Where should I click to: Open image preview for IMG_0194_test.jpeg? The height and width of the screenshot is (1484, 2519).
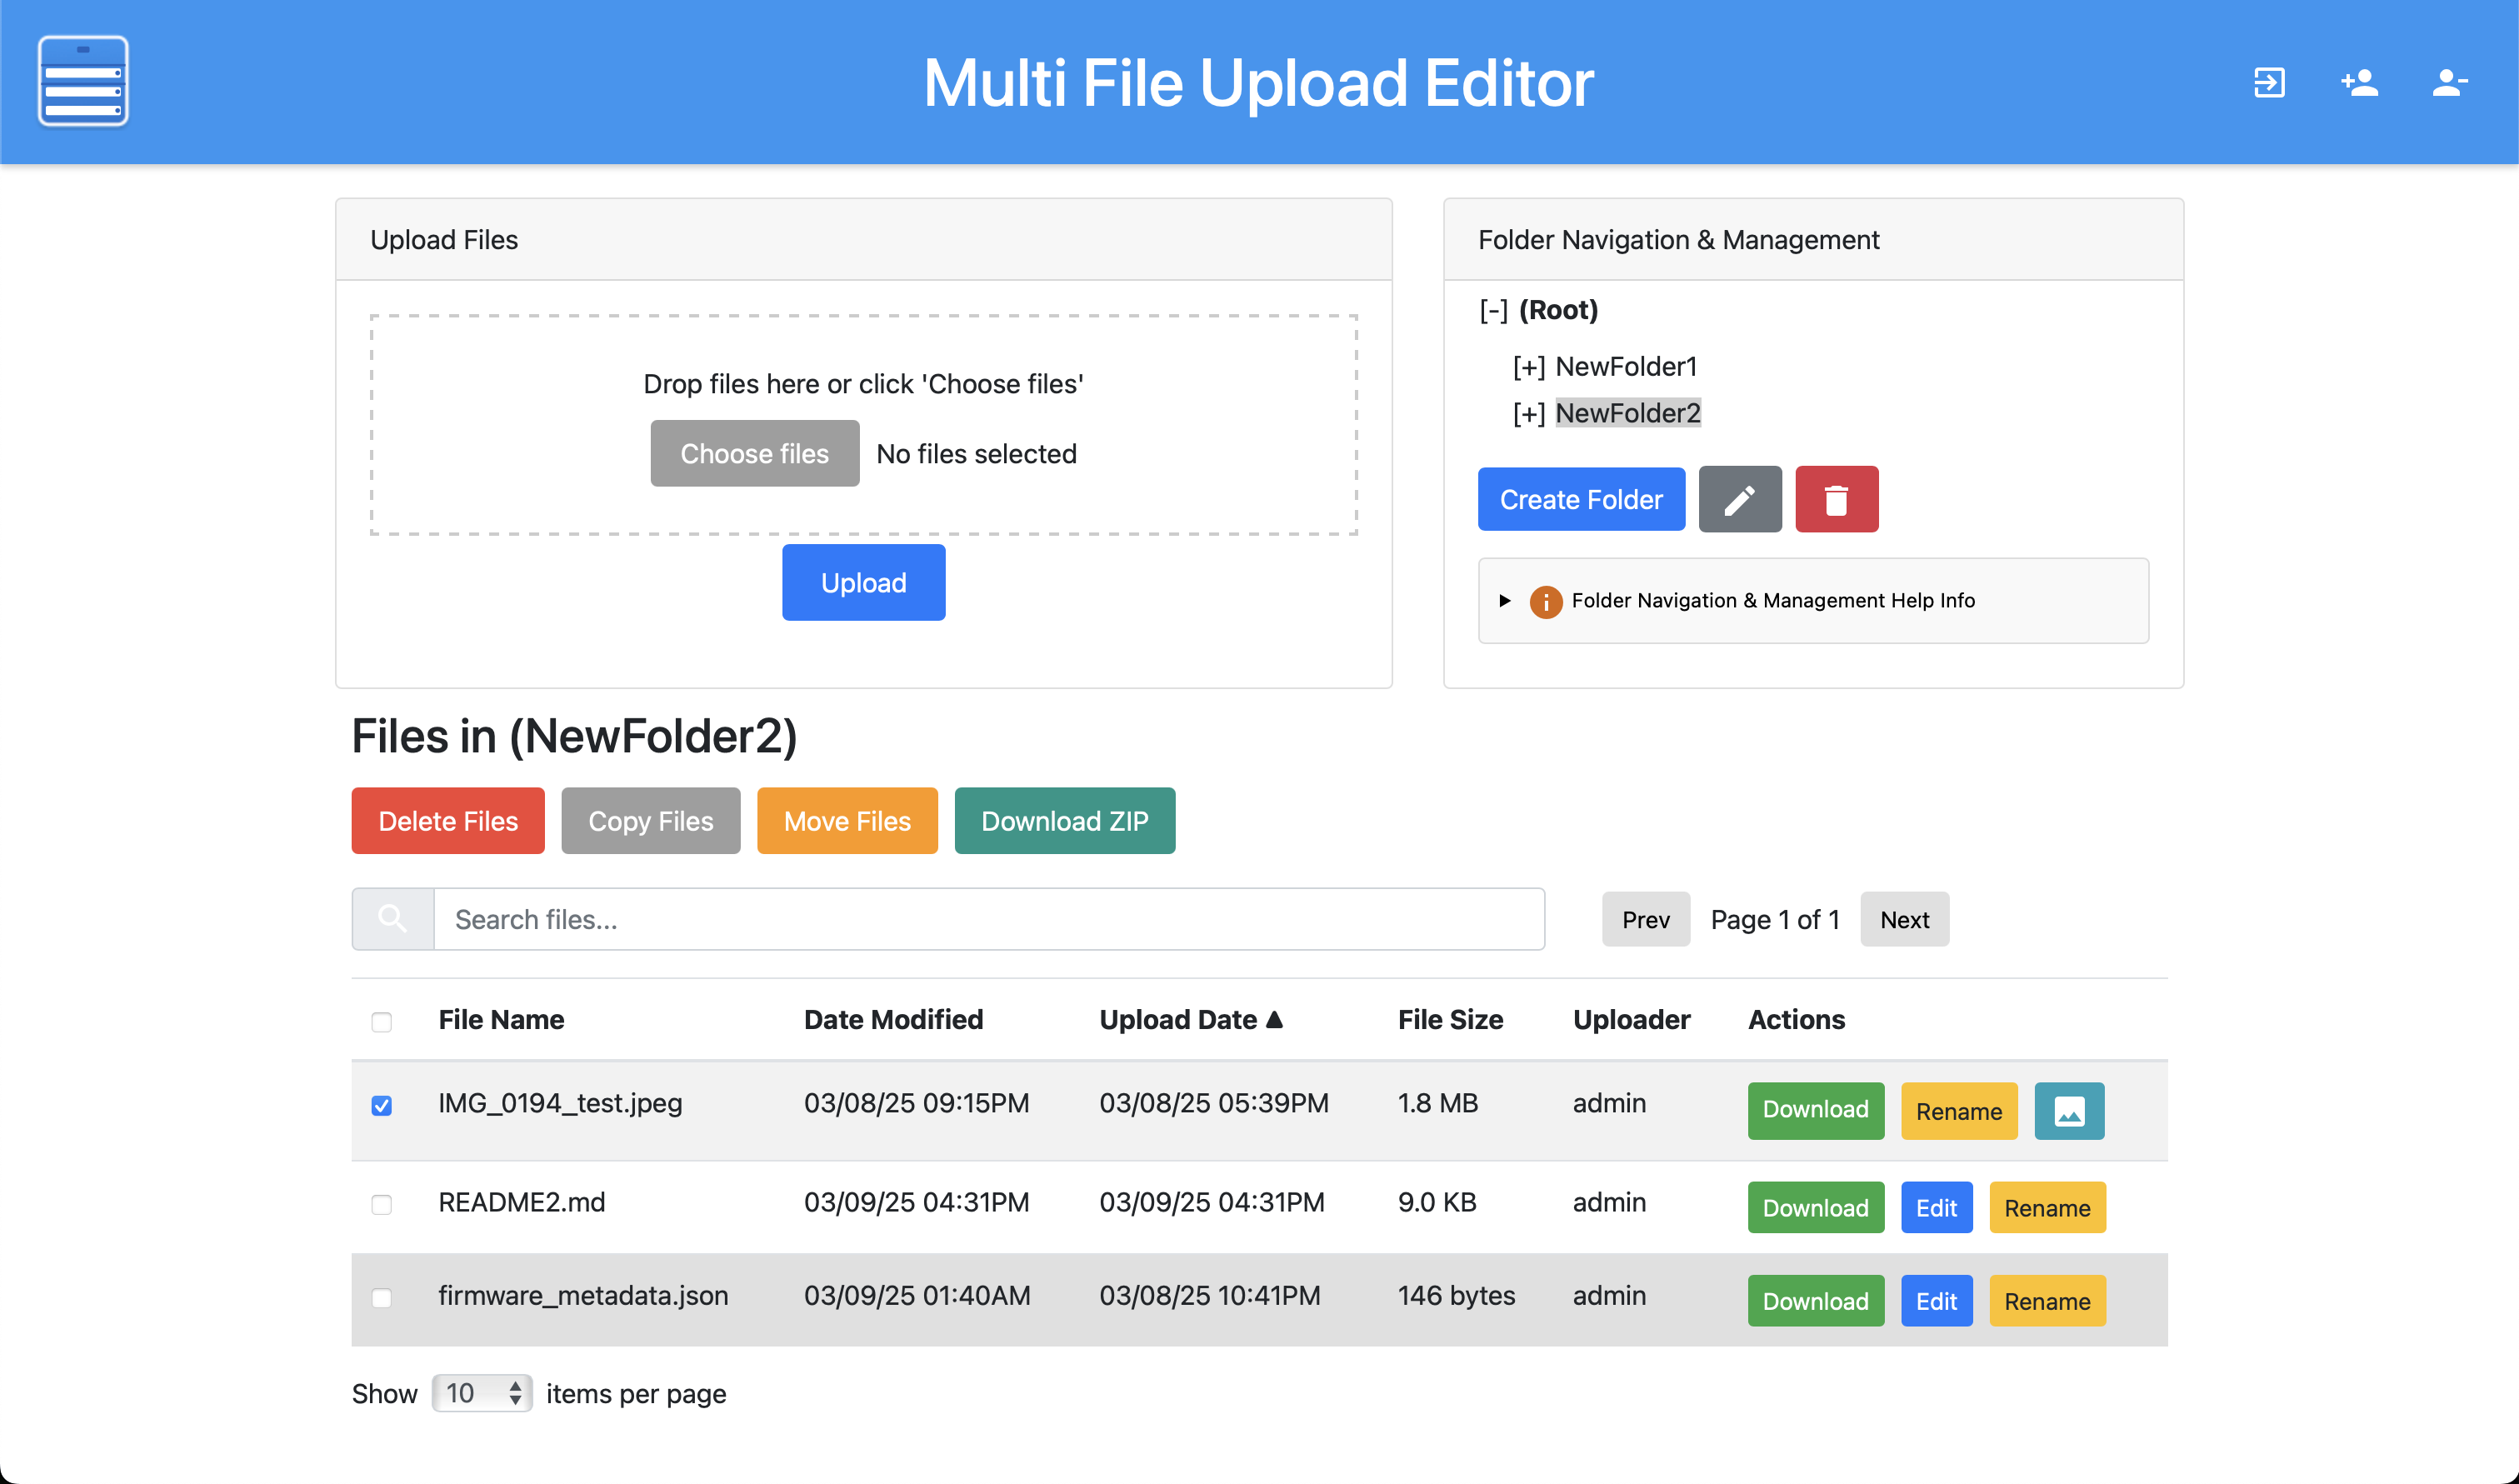click(2068, 1110)
